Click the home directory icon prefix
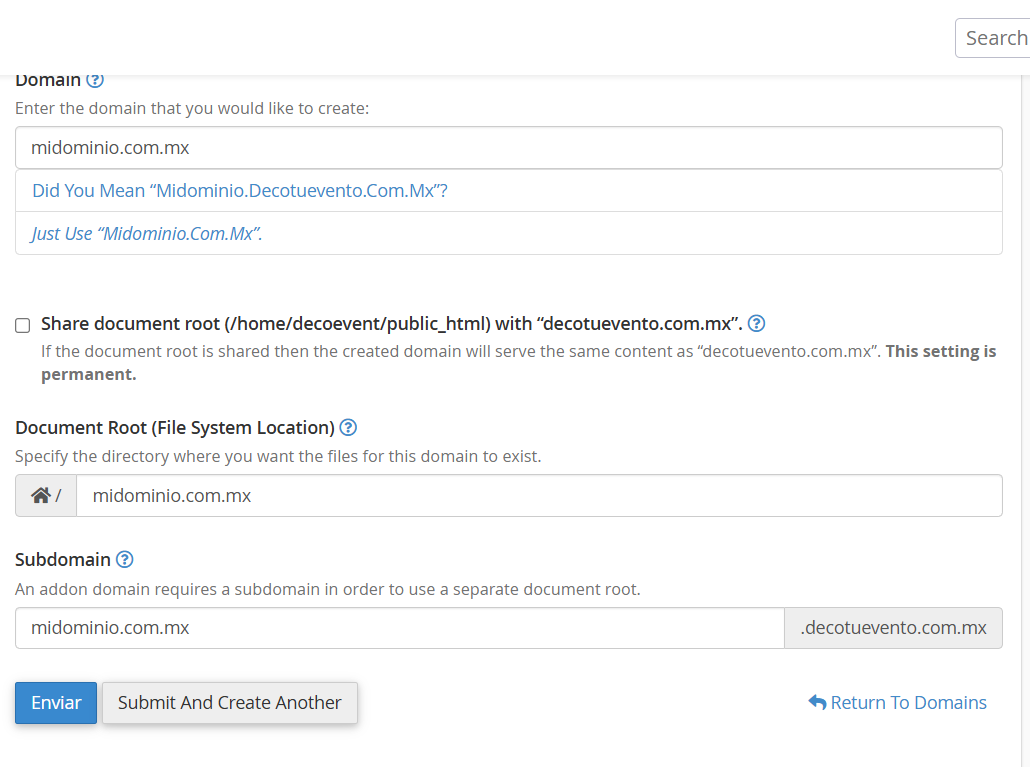 (41, 496)
